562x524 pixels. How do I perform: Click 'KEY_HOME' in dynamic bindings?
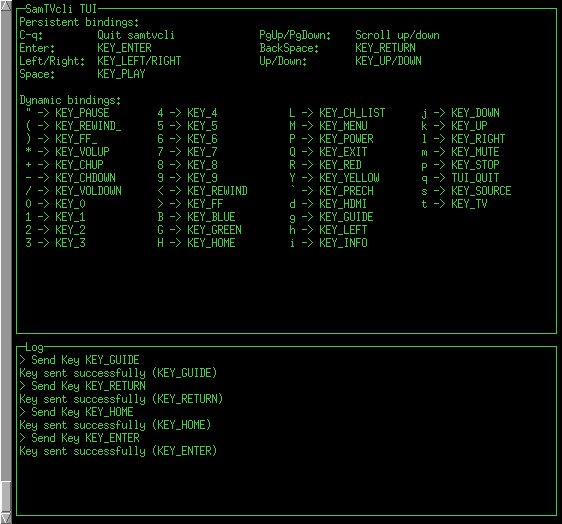(211, 243)
